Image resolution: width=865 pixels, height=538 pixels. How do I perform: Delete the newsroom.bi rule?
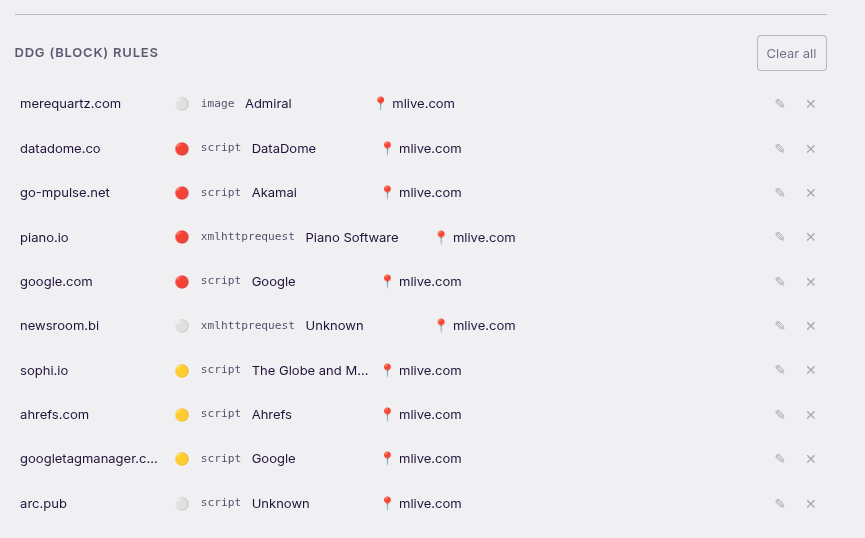point(810,326)
